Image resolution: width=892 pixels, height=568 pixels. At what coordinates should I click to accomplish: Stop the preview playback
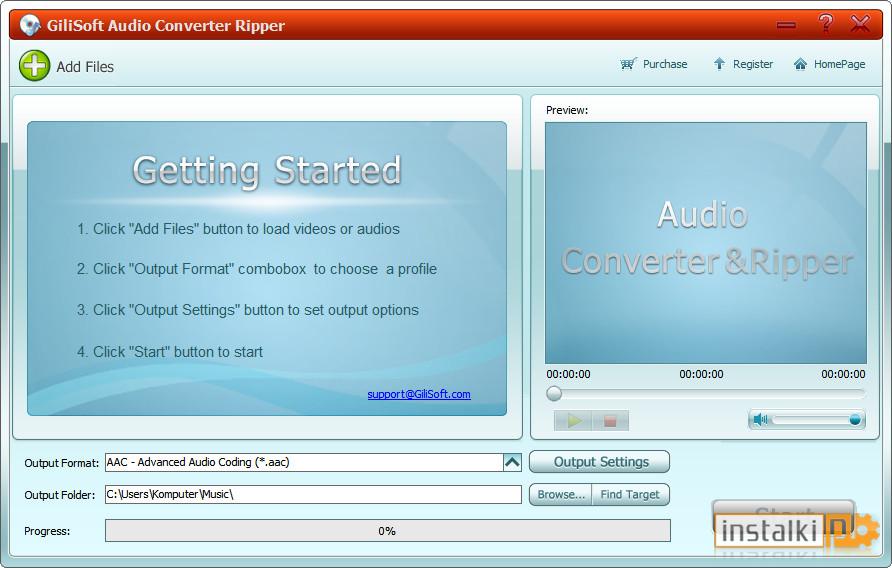pyautogui.click(x=610, y=421)
